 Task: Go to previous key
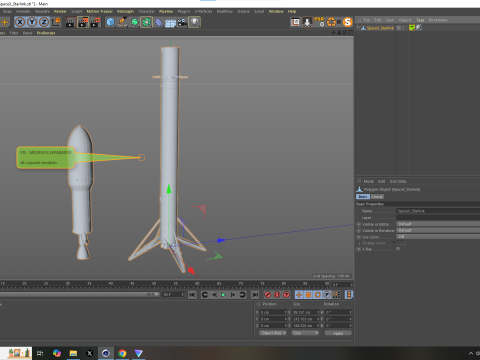click(x=205, y=295)
